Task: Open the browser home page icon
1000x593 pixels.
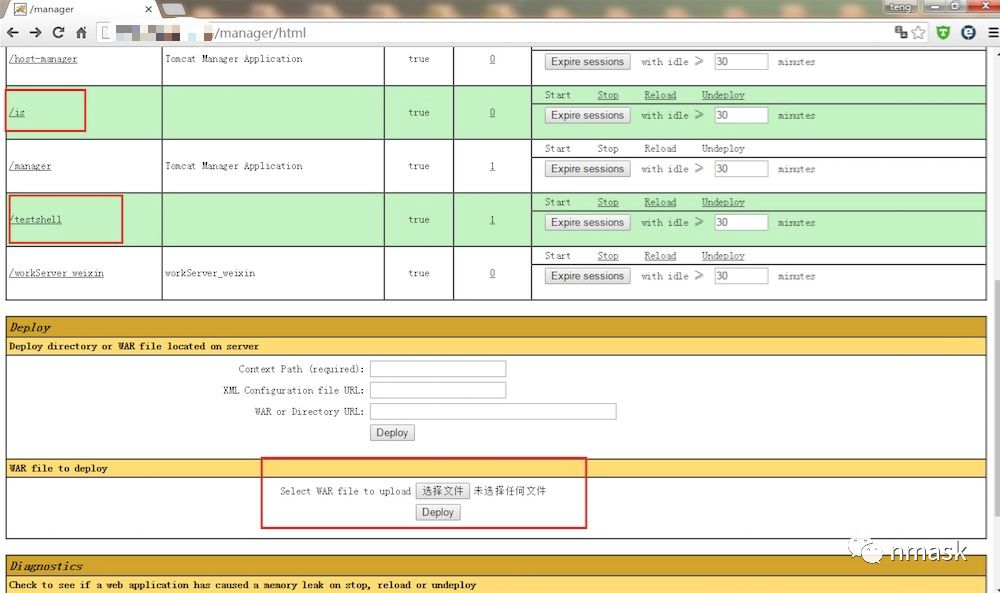Action: click(81, 33)
